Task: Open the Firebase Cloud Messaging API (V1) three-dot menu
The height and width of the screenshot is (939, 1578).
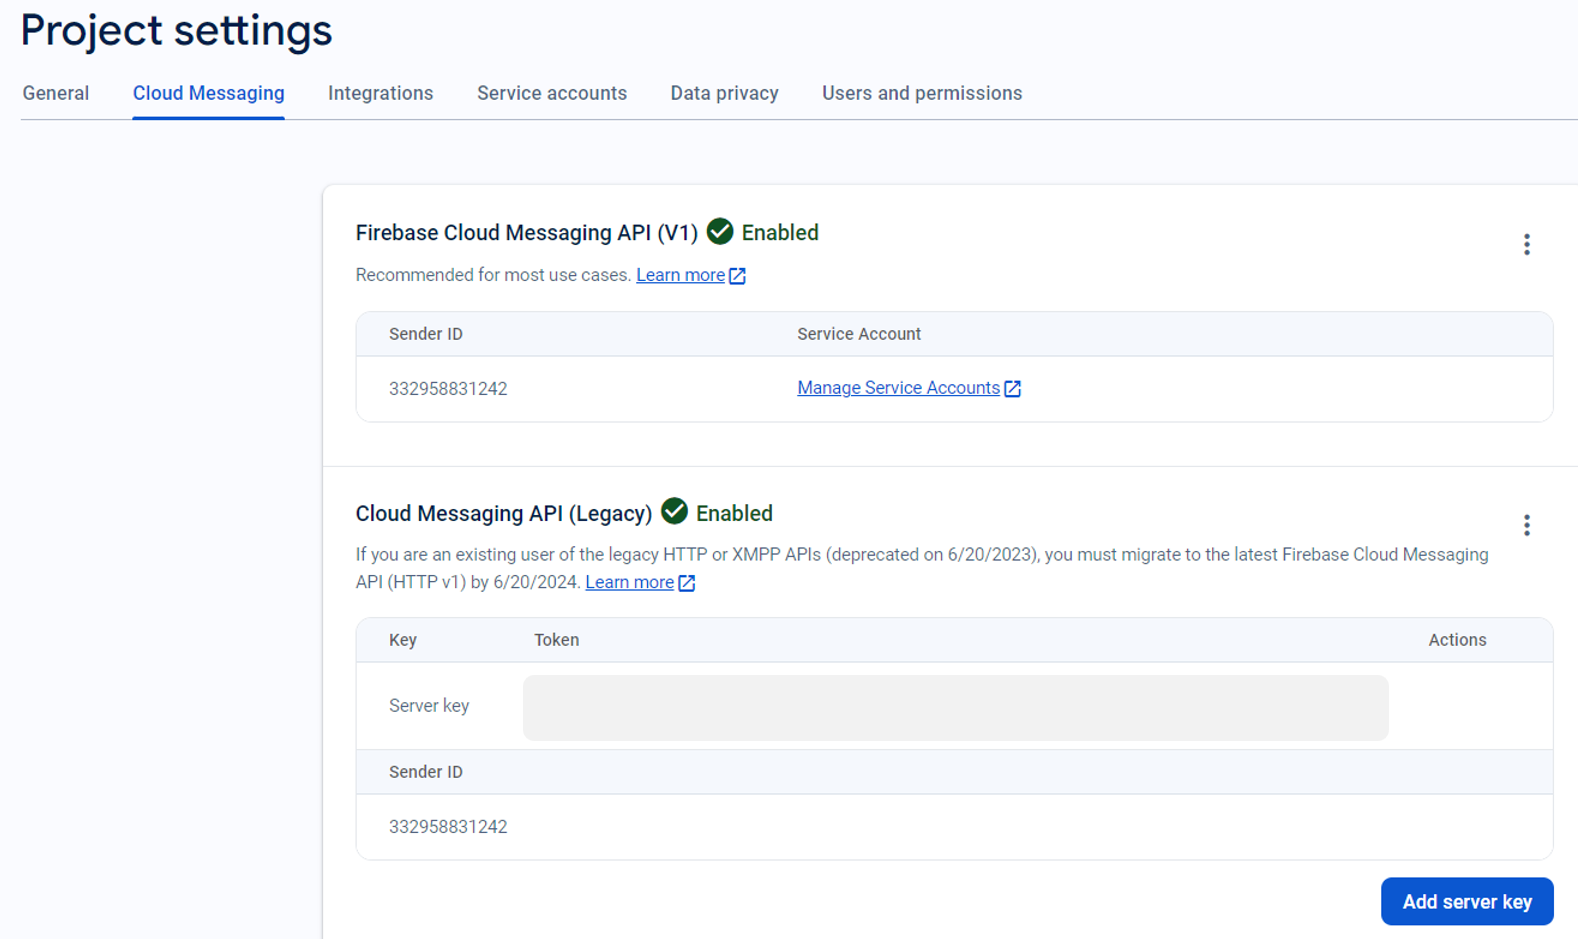Action: [x=1526, y=245]
